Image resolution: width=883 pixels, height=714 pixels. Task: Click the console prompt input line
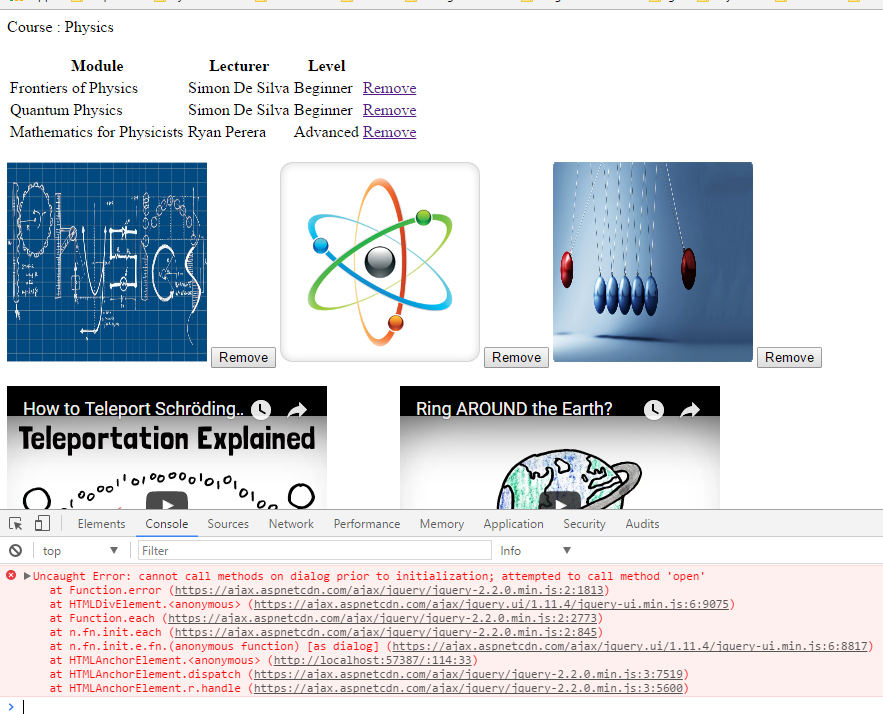pos(451,707)
